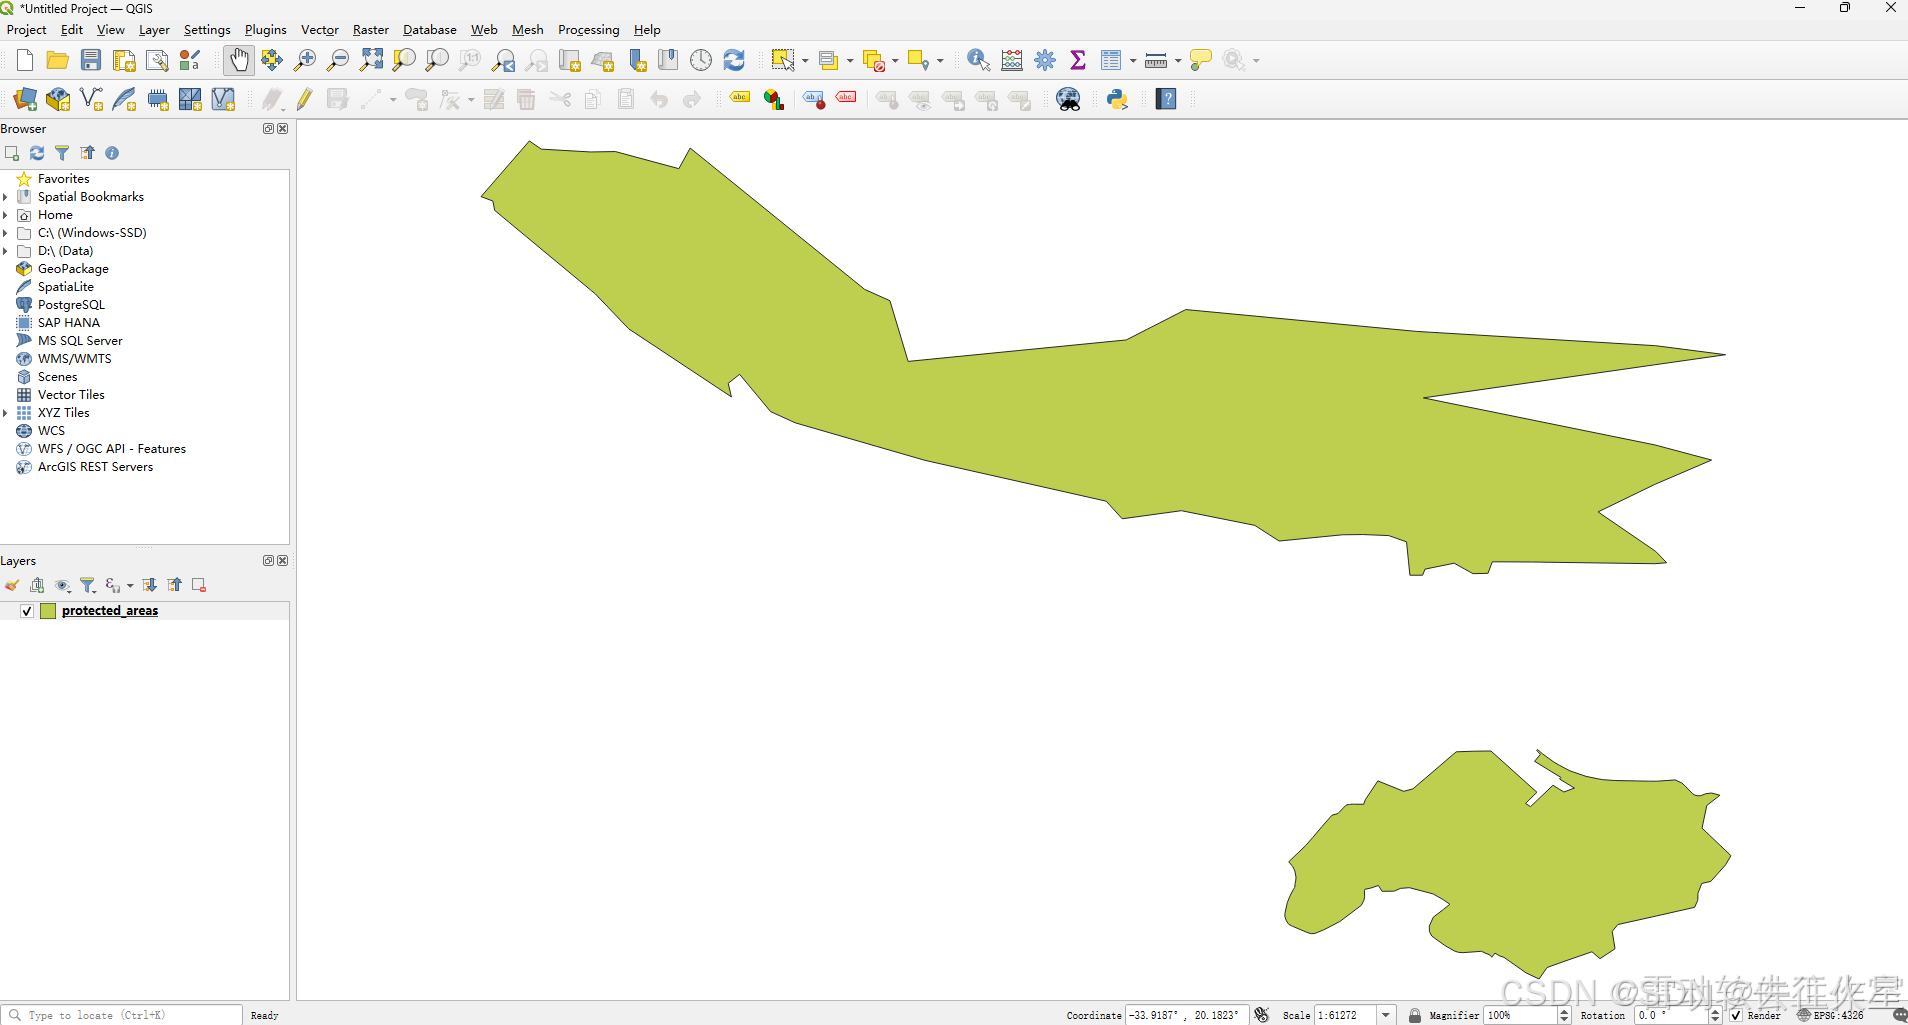Viewport: 1908px width, 1025px height.
Task: Select the Pan Map tool
Action: coord(239,60)
